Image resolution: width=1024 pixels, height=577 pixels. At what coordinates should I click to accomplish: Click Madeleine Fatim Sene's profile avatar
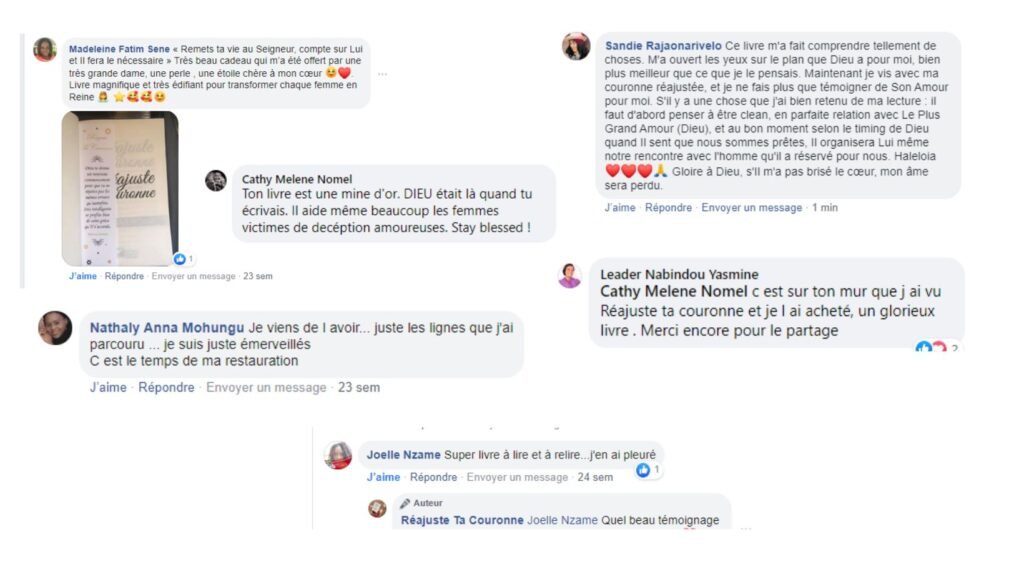coord(45,50)
